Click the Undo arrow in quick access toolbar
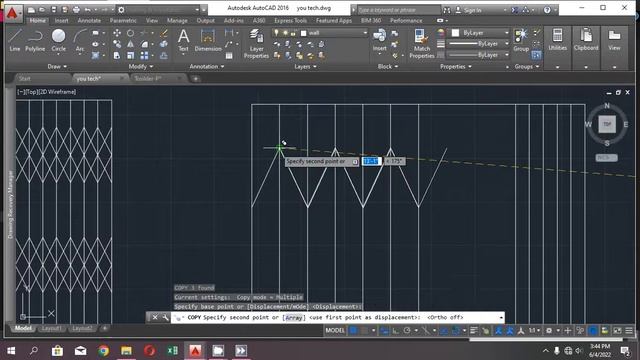 pos(87,9)
